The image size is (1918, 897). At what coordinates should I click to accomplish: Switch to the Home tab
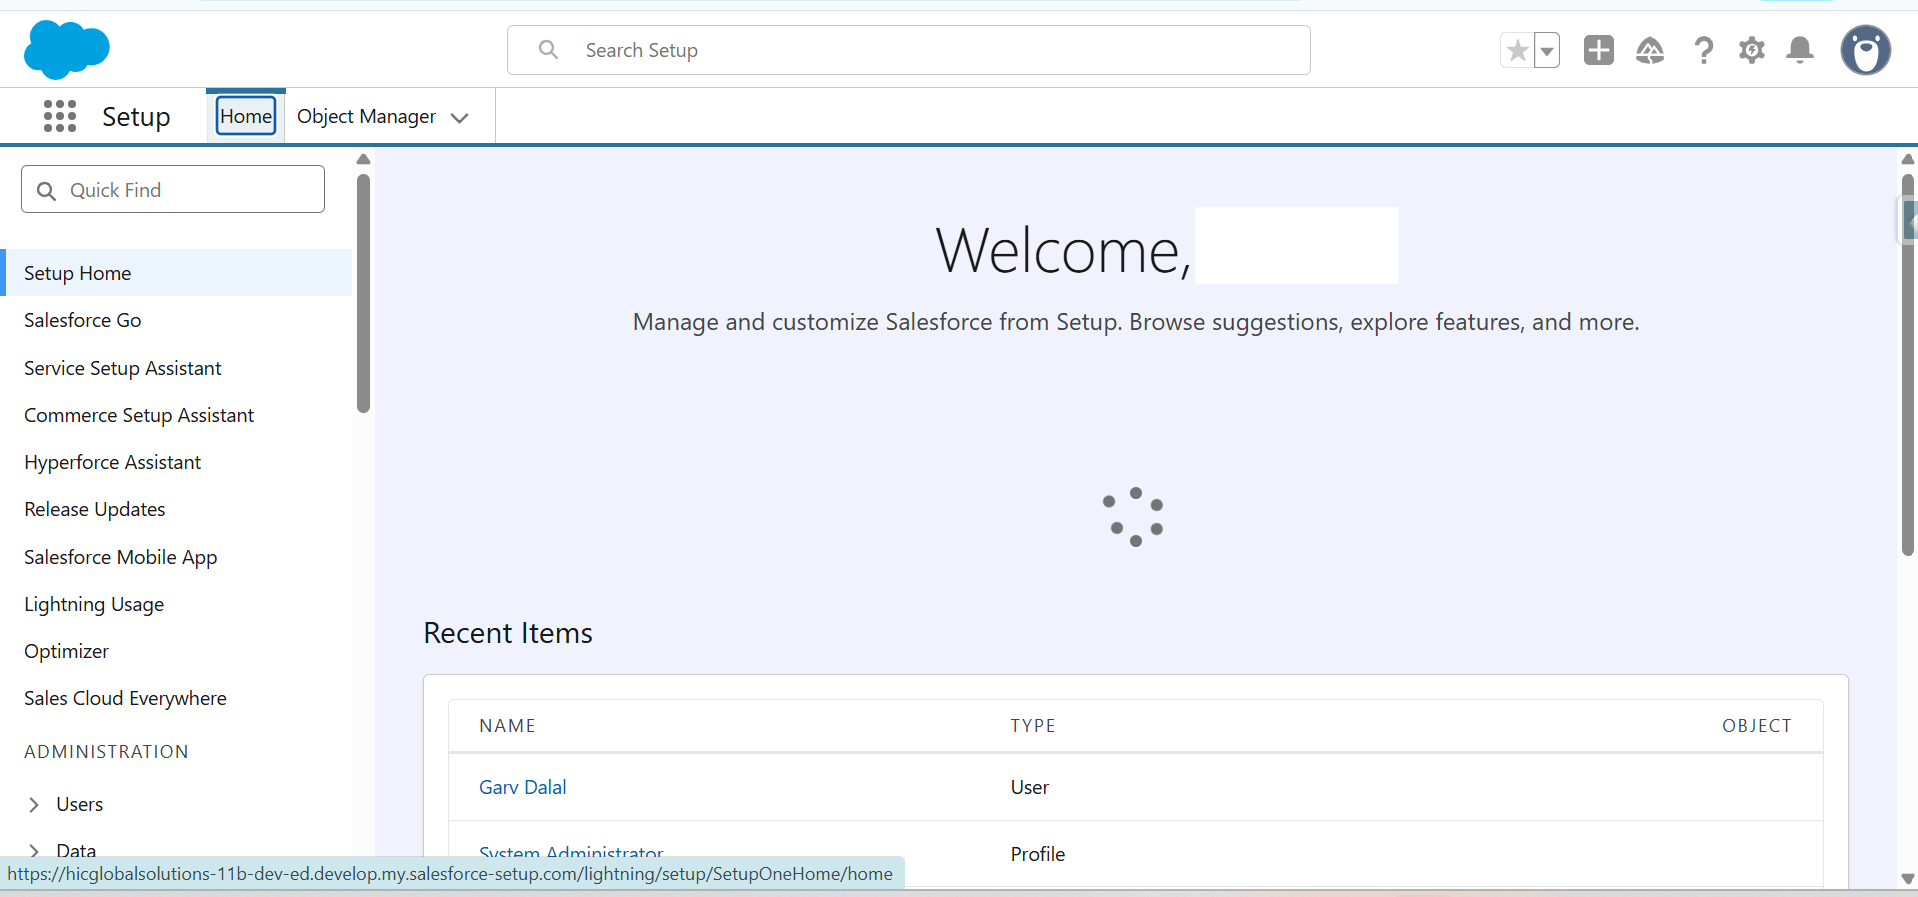click(x=246, y=116)
